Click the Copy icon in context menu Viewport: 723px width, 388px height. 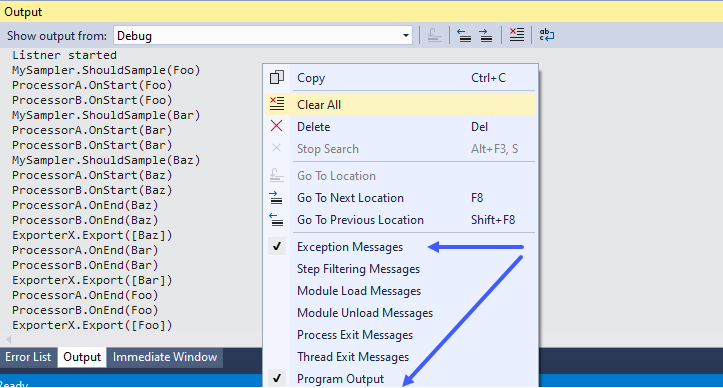(x=277, y=78)
